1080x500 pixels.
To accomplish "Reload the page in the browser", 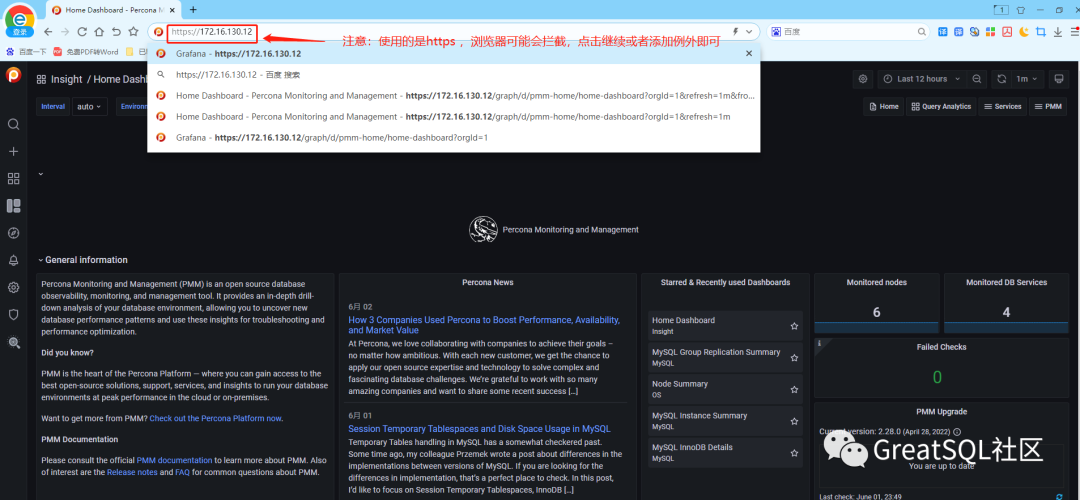I will (82, 32).
